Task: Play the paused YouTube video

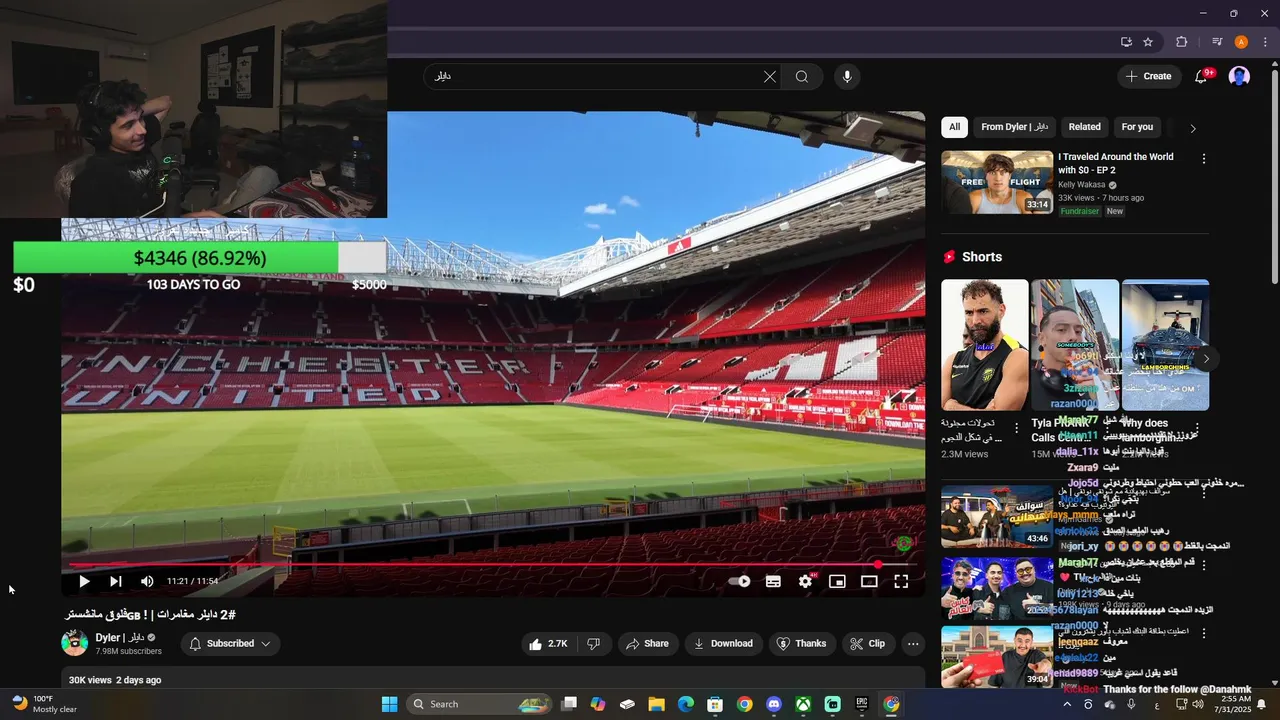Action: (x=84, y=581)
